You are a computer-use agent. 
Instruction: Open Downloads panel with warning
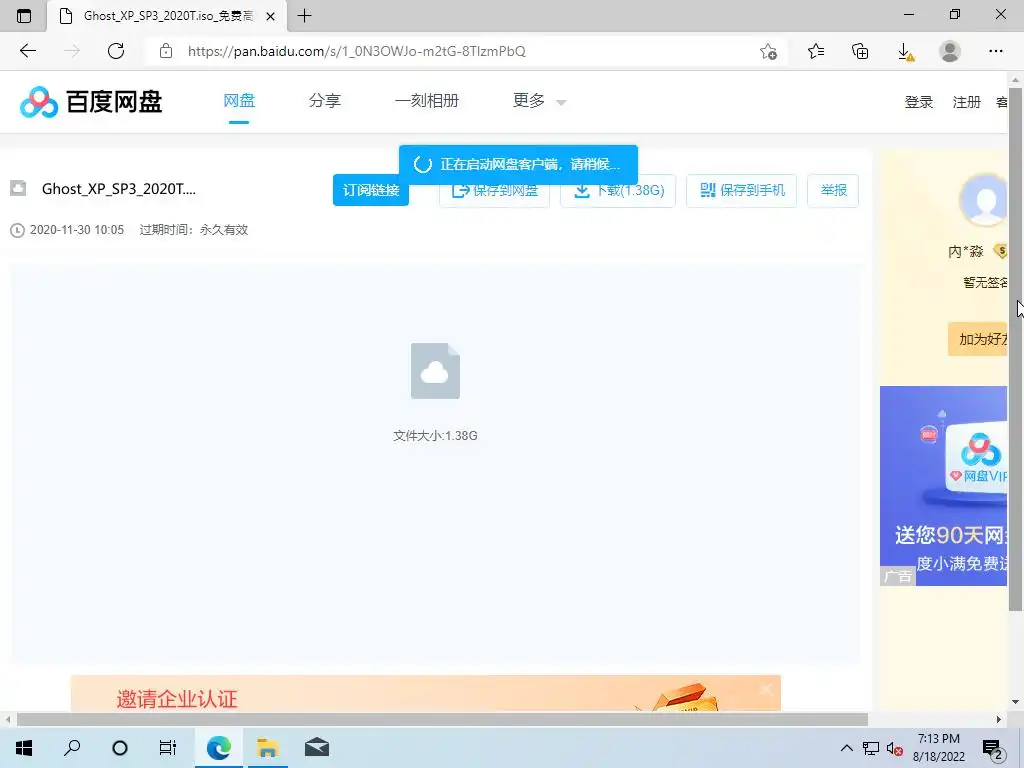[x=905, y=51]
